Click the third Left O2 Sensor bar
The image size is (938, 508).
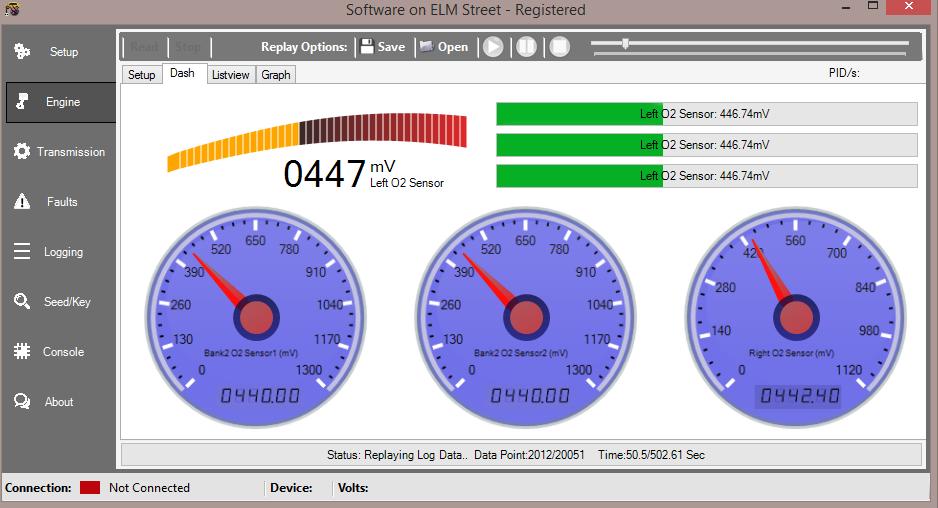coord(706,176)
